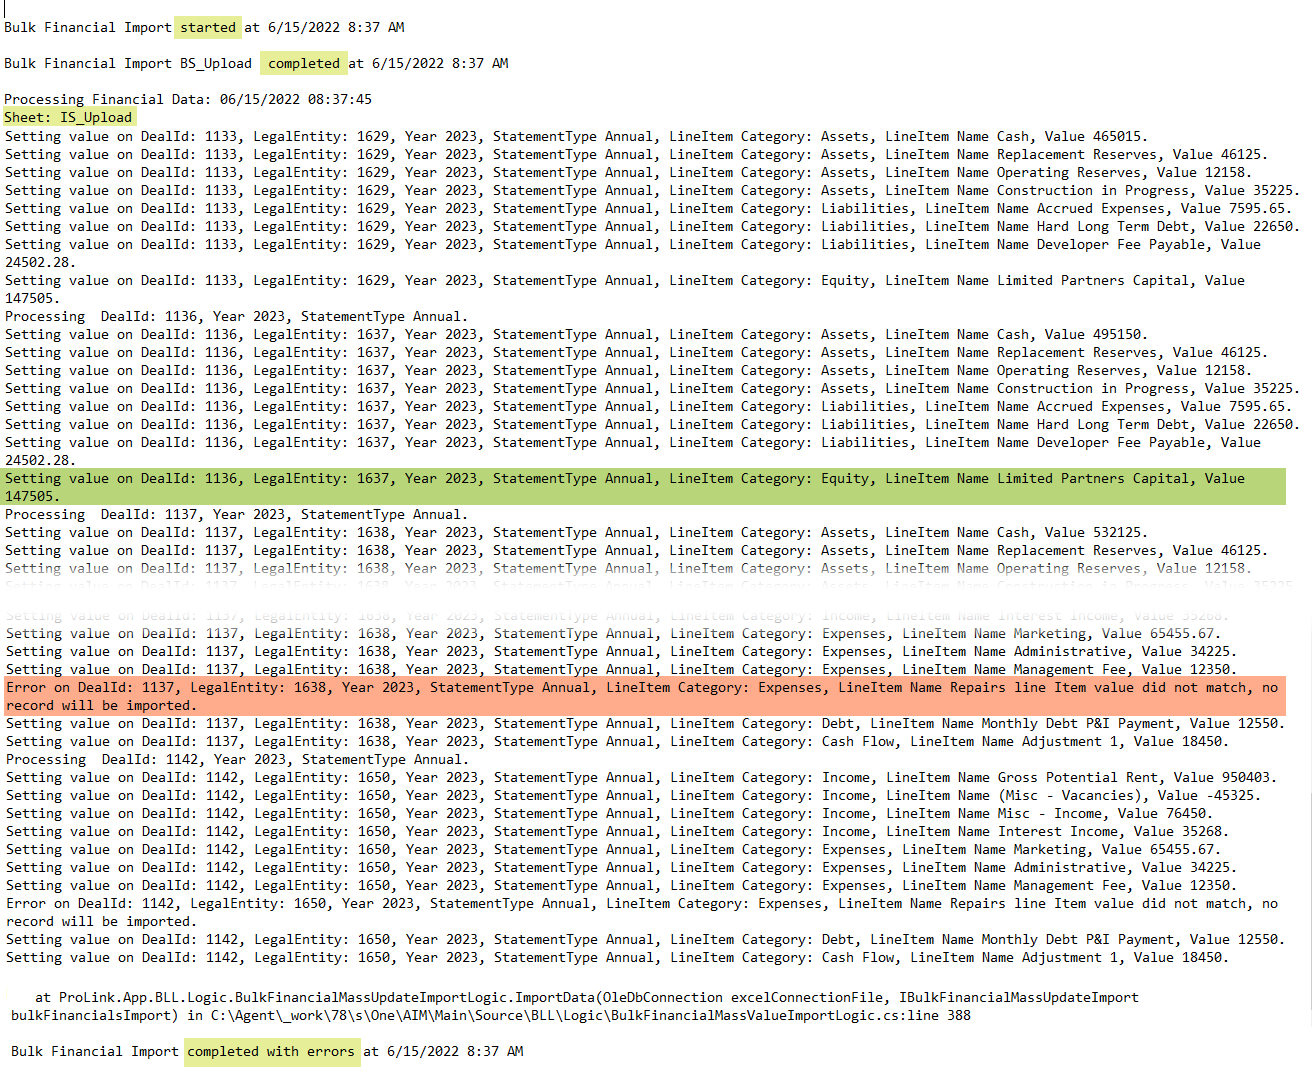Click DealId 1137 Monthly Debt P&I Payment line
Viewport: 1312px width, 1079px height.
(x=643, y=723)
